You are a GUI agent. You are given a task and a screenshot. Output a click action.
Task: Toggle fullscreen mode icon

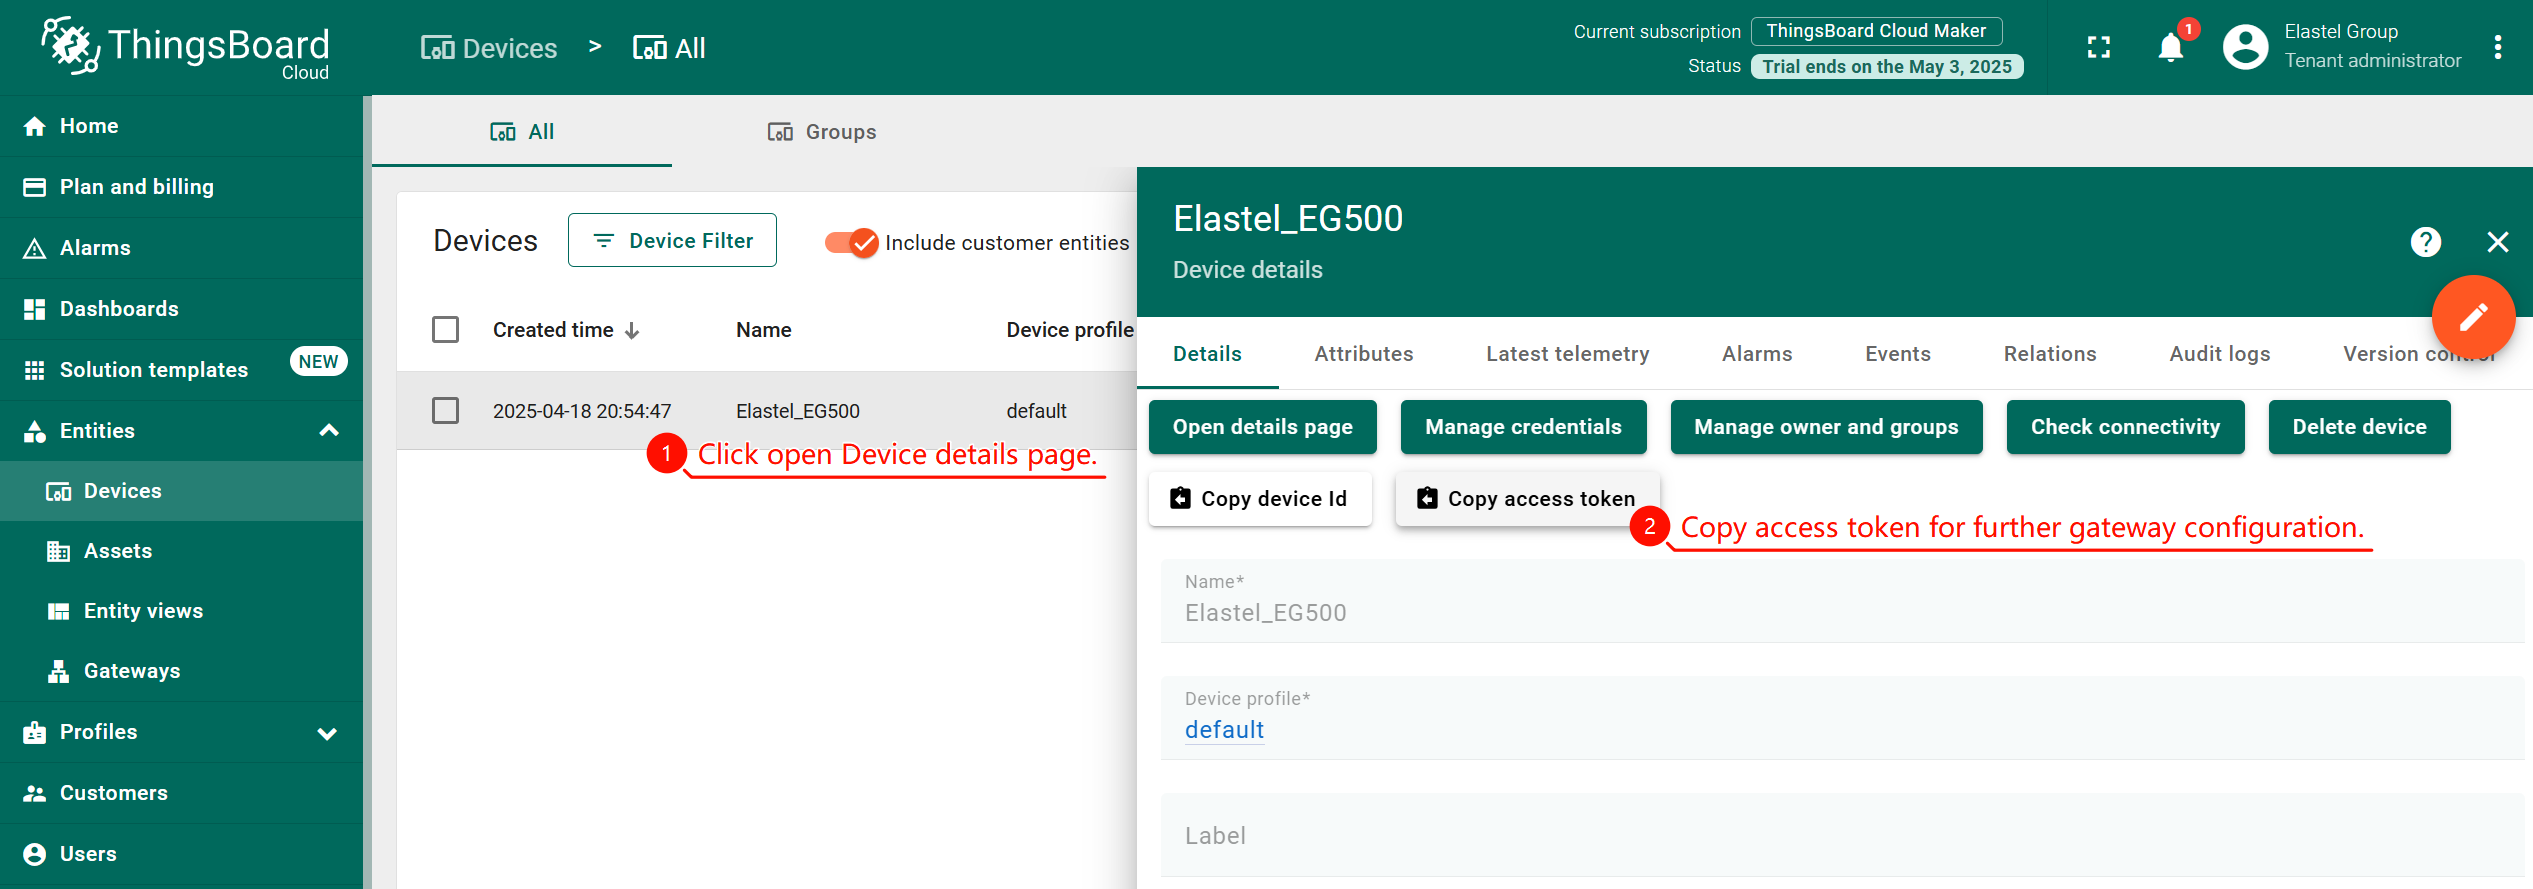pyautogui.click(x=2099, y=47)
